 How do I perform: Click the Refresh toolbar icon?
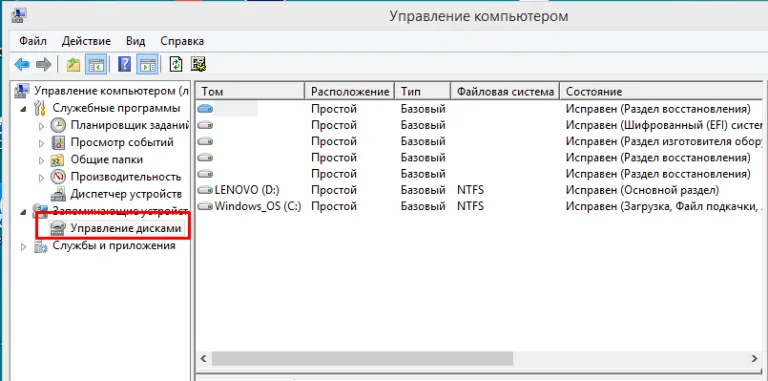pos(176,64)
